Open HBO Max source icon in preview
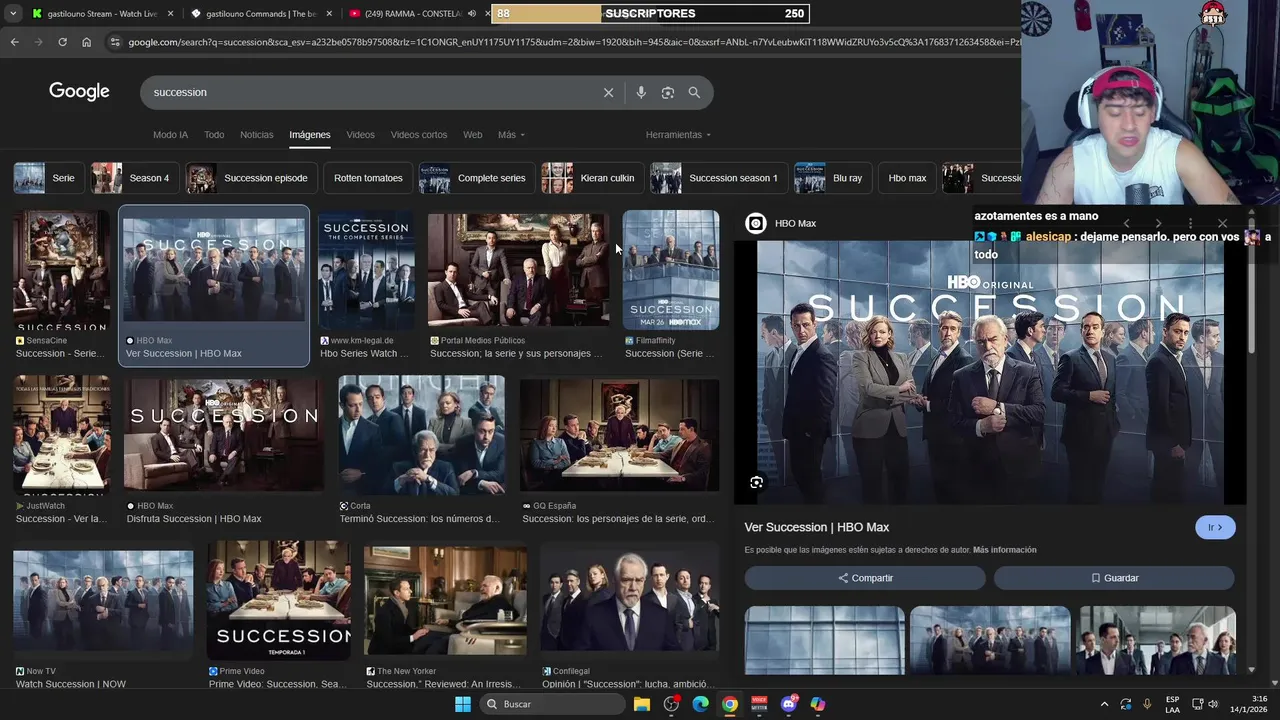The image size is (1280, 720). 756,223
